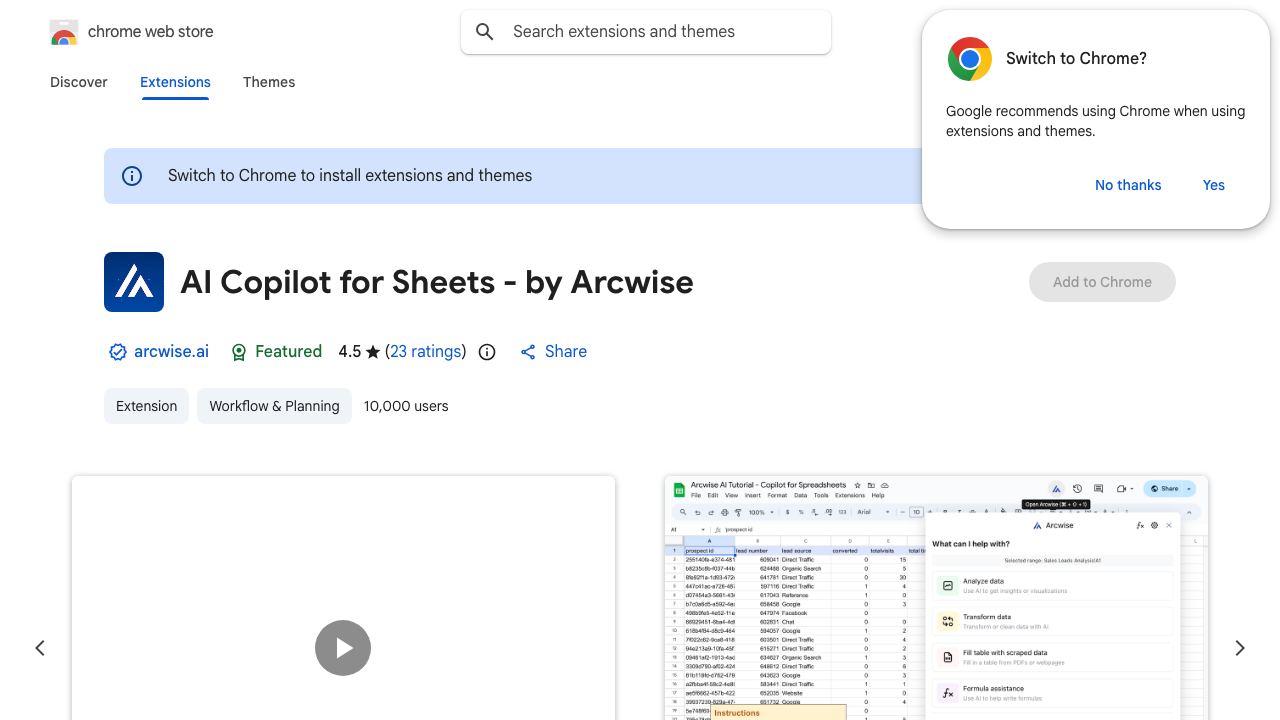
Task: Click the Add to Chrome button
Action: pyautogui.click(x=1102, y=282)
